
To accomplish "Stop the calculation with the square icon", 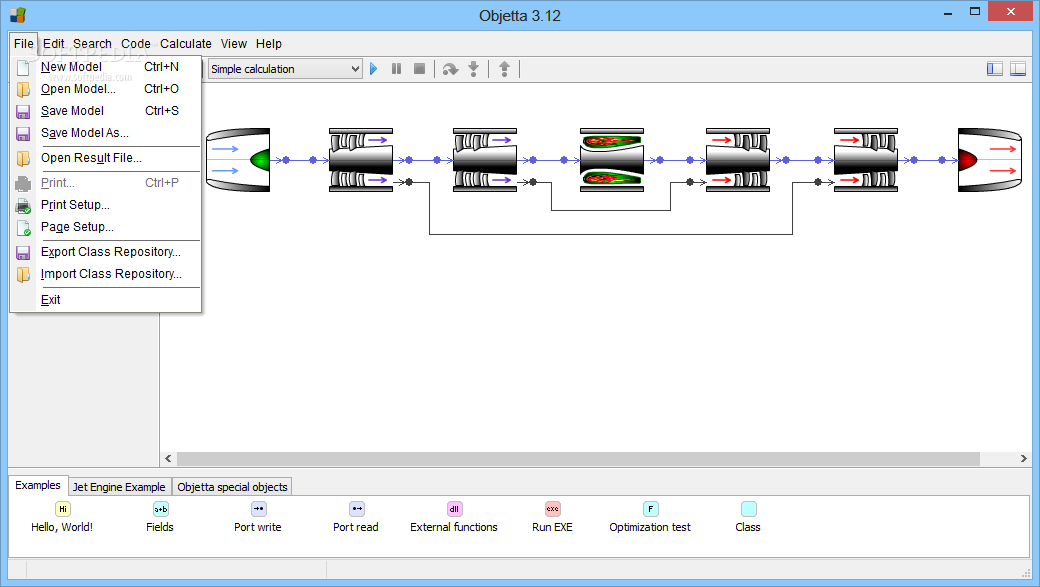I will click(x=419, y=68).
